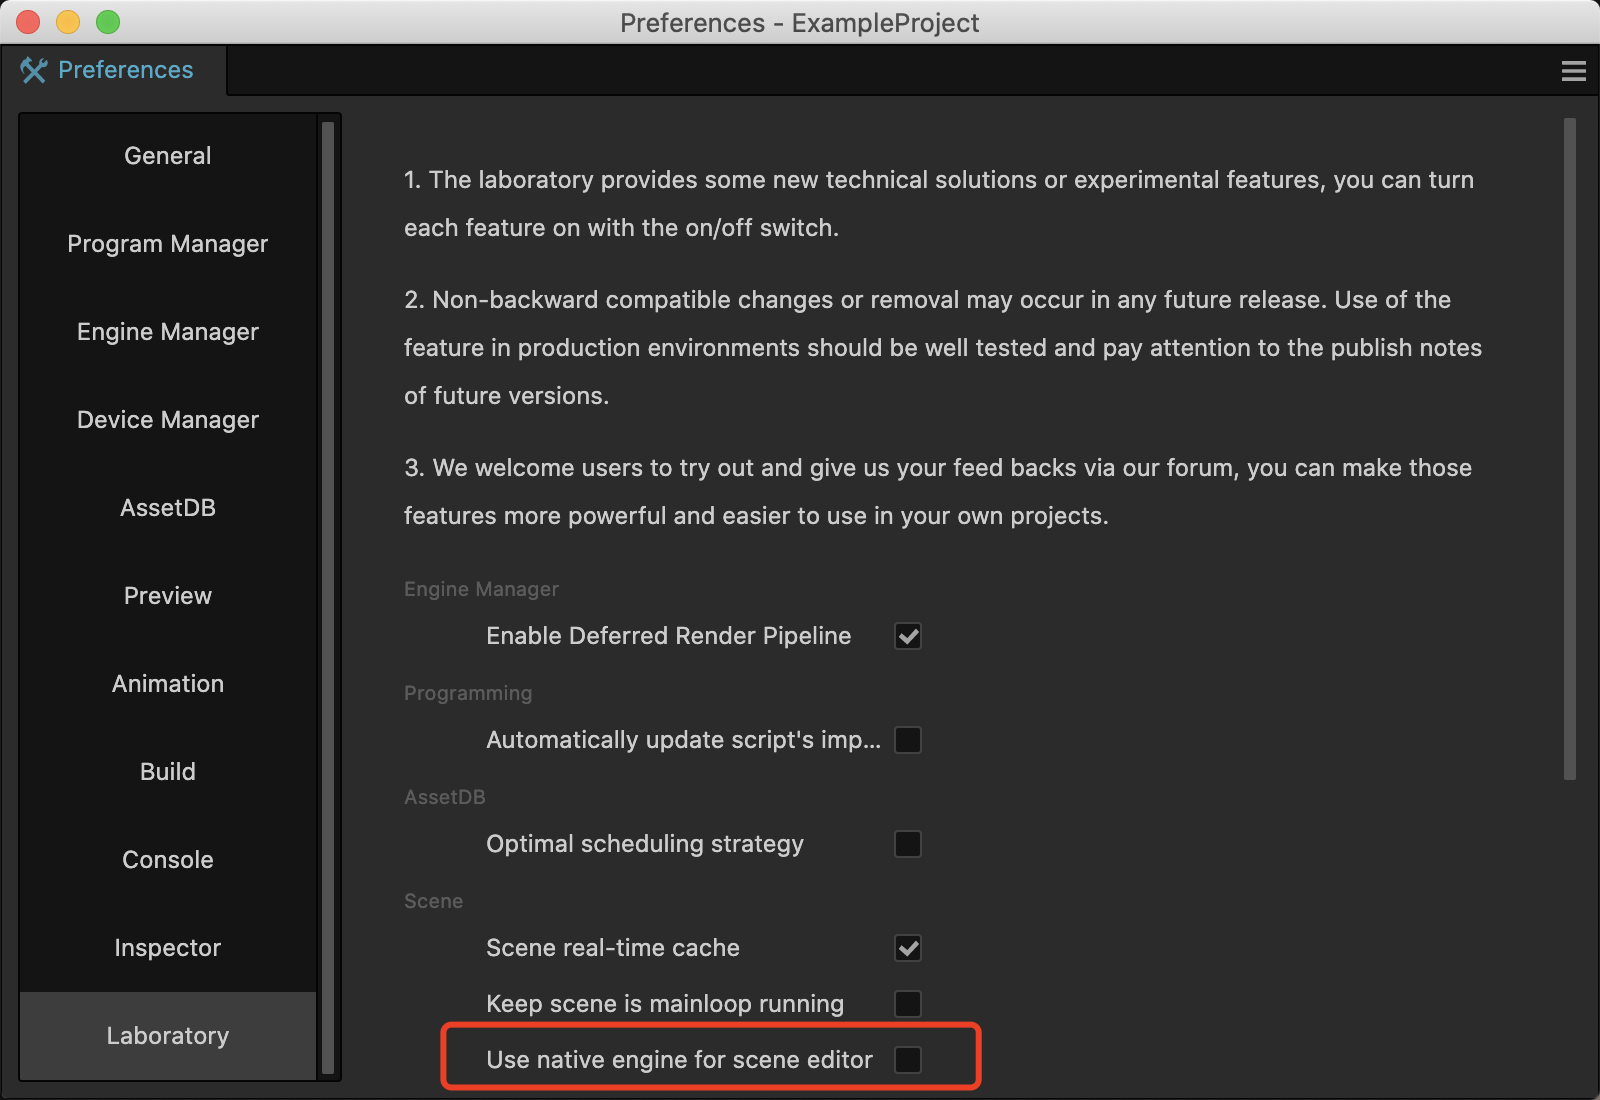The height and width of the screenshot is (1100, 1600).
Task: Disable Enable Deferred Render Pipeline checkbox
Action: [x=908, y=636]
